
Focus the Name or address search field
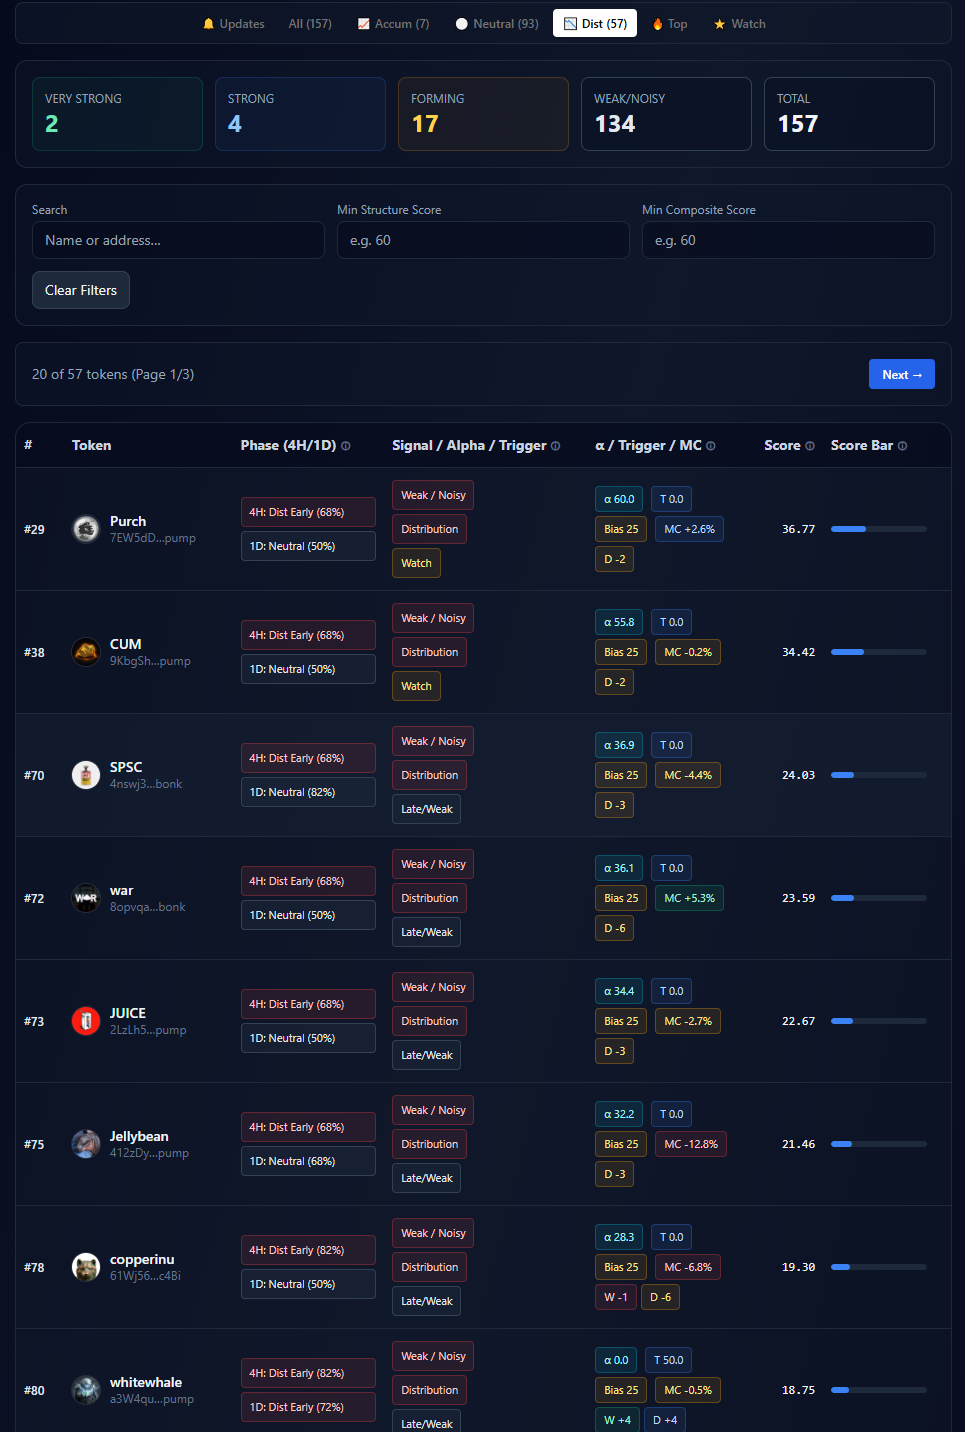point(178,240)
